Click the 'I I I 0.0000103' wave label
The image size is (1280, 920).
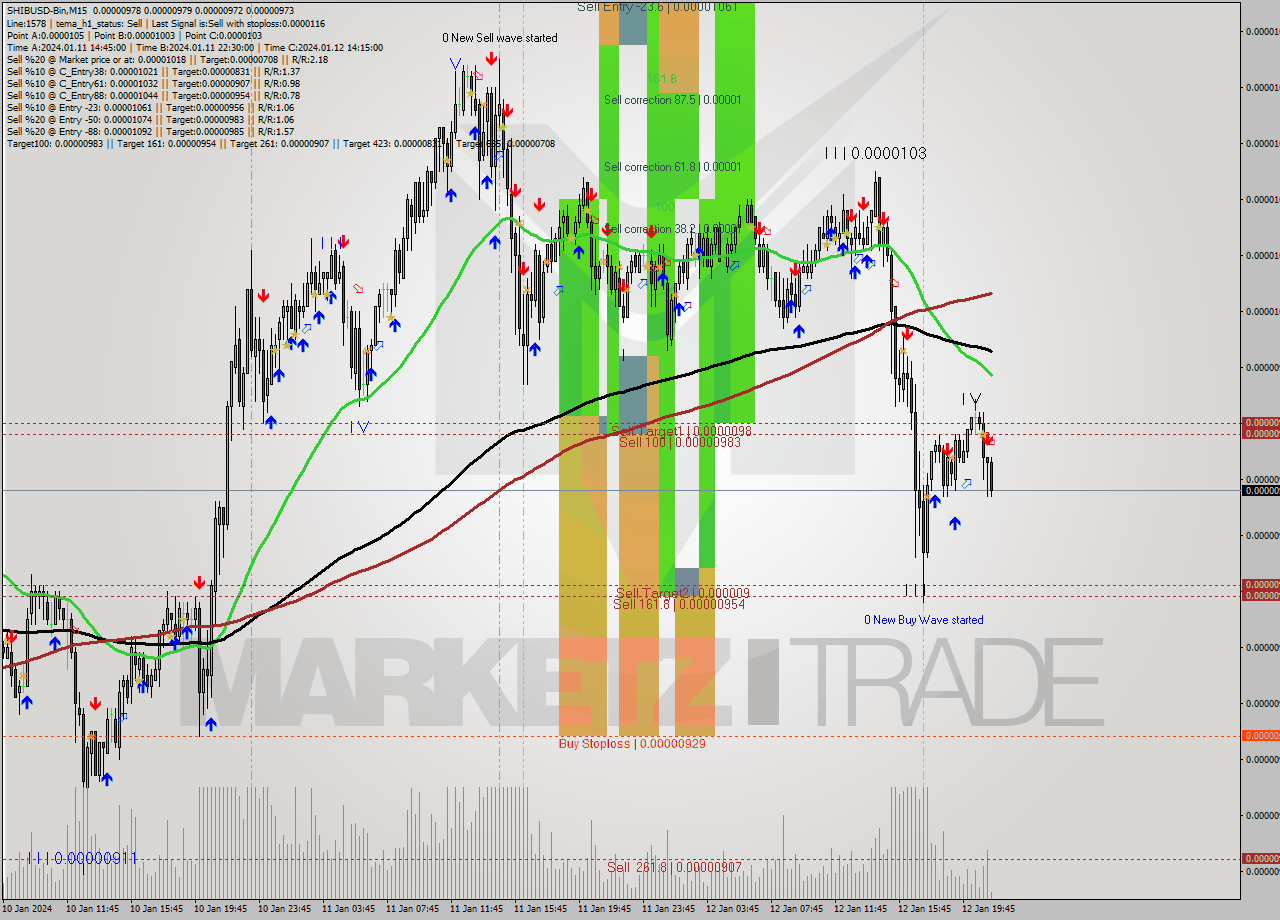[875, 154]
